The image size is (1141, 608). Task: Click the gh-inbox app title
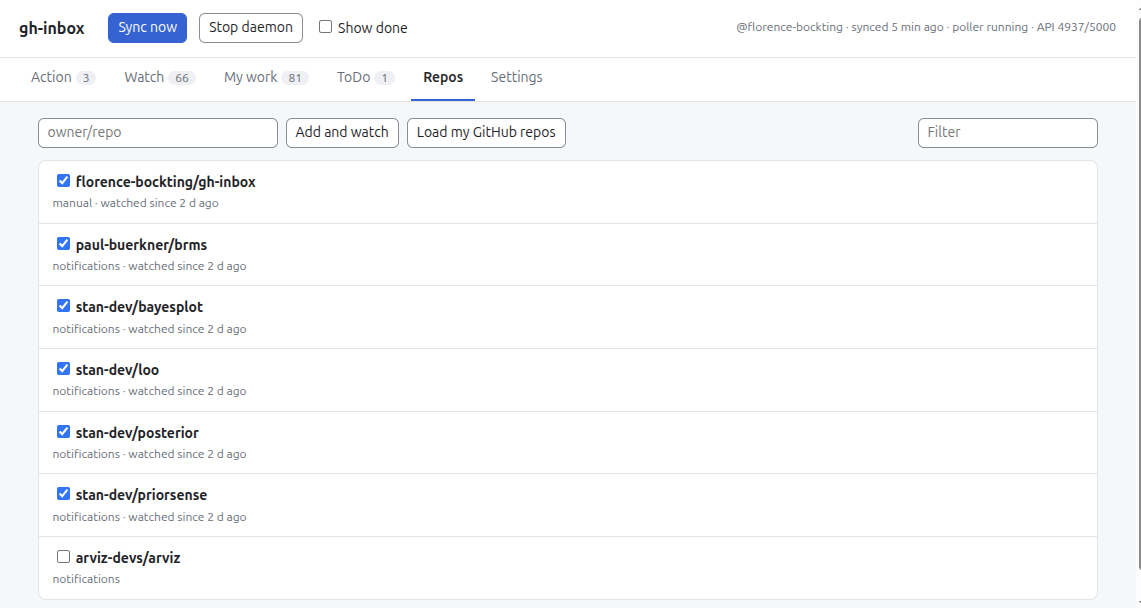click(52, 28)
